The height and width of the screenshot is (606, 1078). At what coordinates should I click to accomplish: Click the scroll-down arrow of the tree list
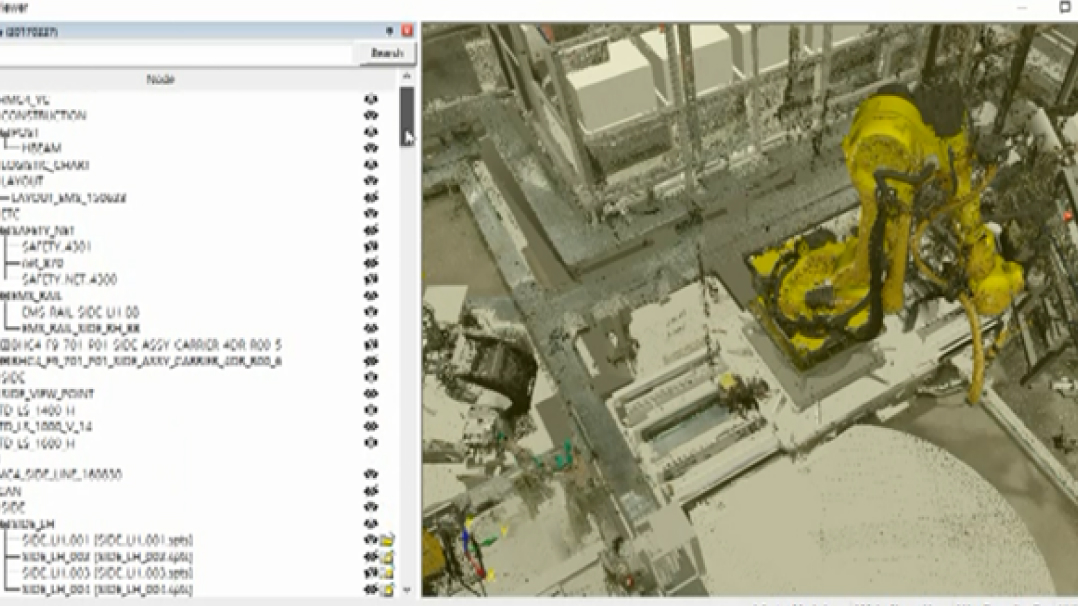pyautogui.click(x=406, y=590)
